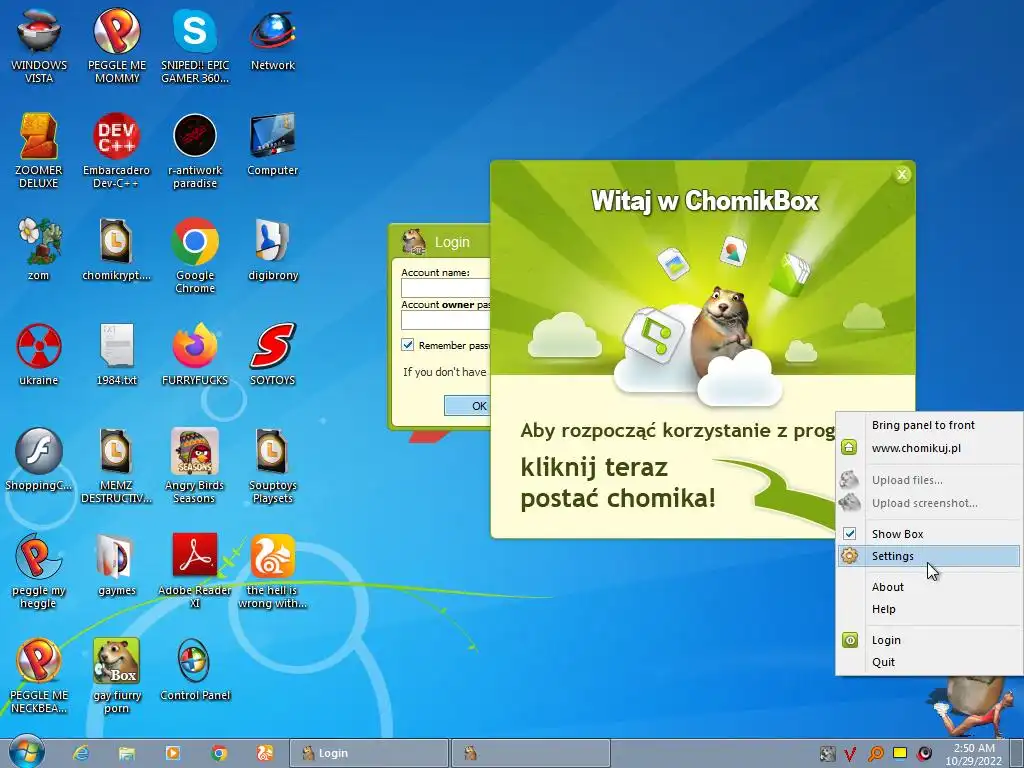Open the taskbar clock showing 2:50 AM
This screenshot has height=768, width=1024.
pos(974,754)
